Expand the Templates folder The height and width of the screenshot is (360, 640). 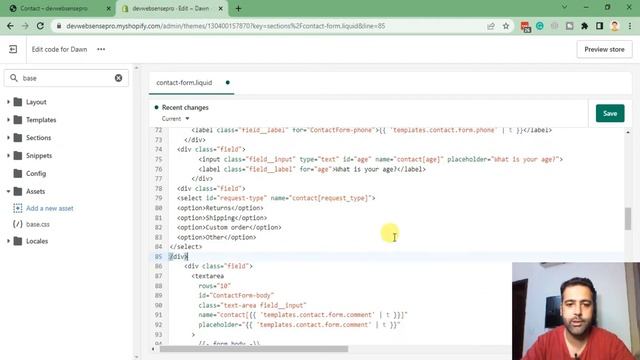(x=8, y=120)
